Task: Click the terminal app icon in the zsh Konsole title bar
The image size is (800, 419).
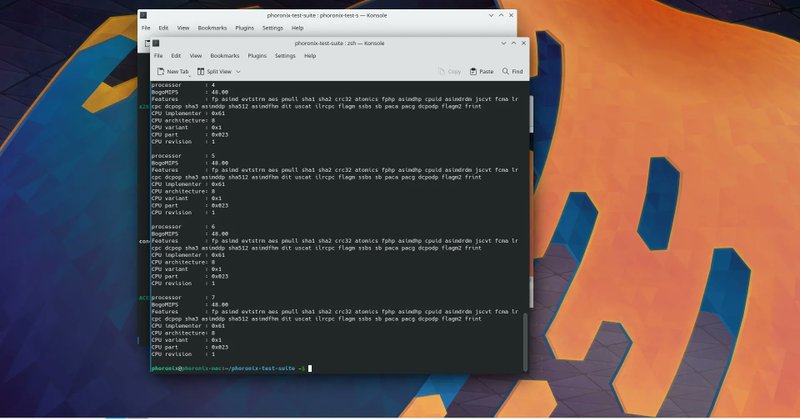Action: (x=156, y=43)
